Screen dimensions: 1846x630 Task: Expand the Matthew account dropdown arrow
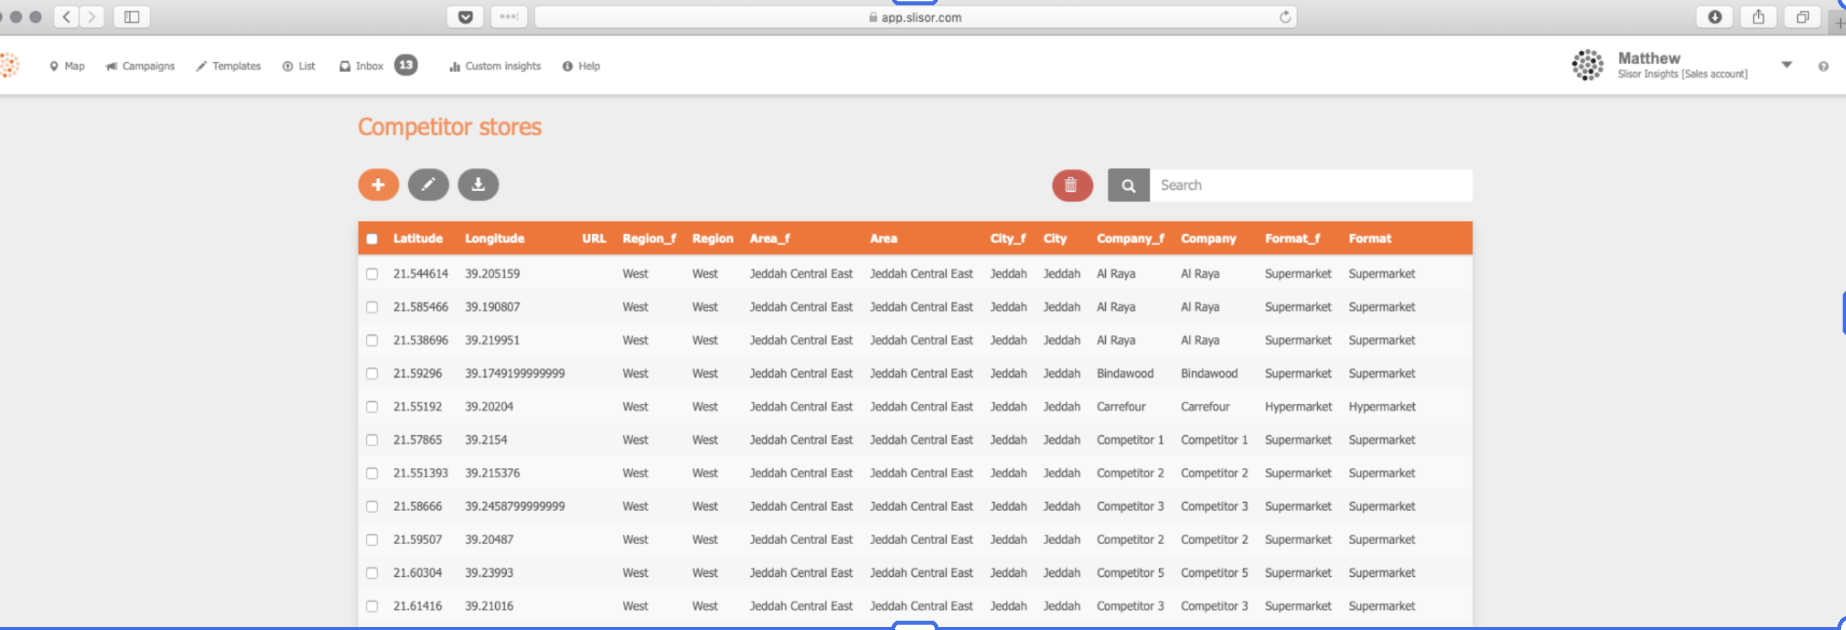tap(1786, 65)
